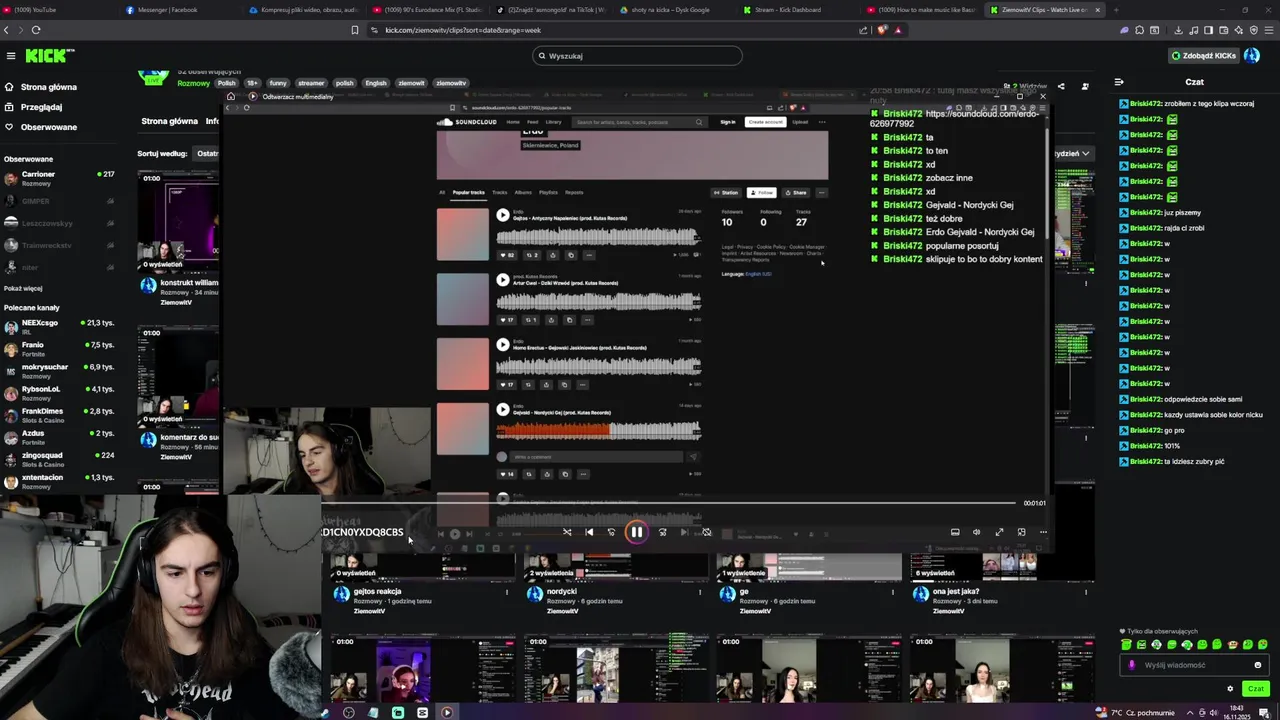This screenshot has width=1280, height=720.
Task: Open chat settings gear icon
Action: pyautogui.click(x=1230, y=688)
